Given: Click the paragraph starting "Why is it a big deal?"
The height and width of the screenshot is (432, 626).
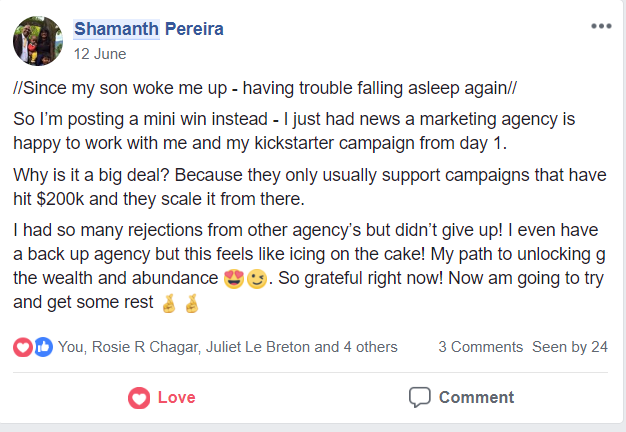Looking at the screenshot, I should coord(310,187).
